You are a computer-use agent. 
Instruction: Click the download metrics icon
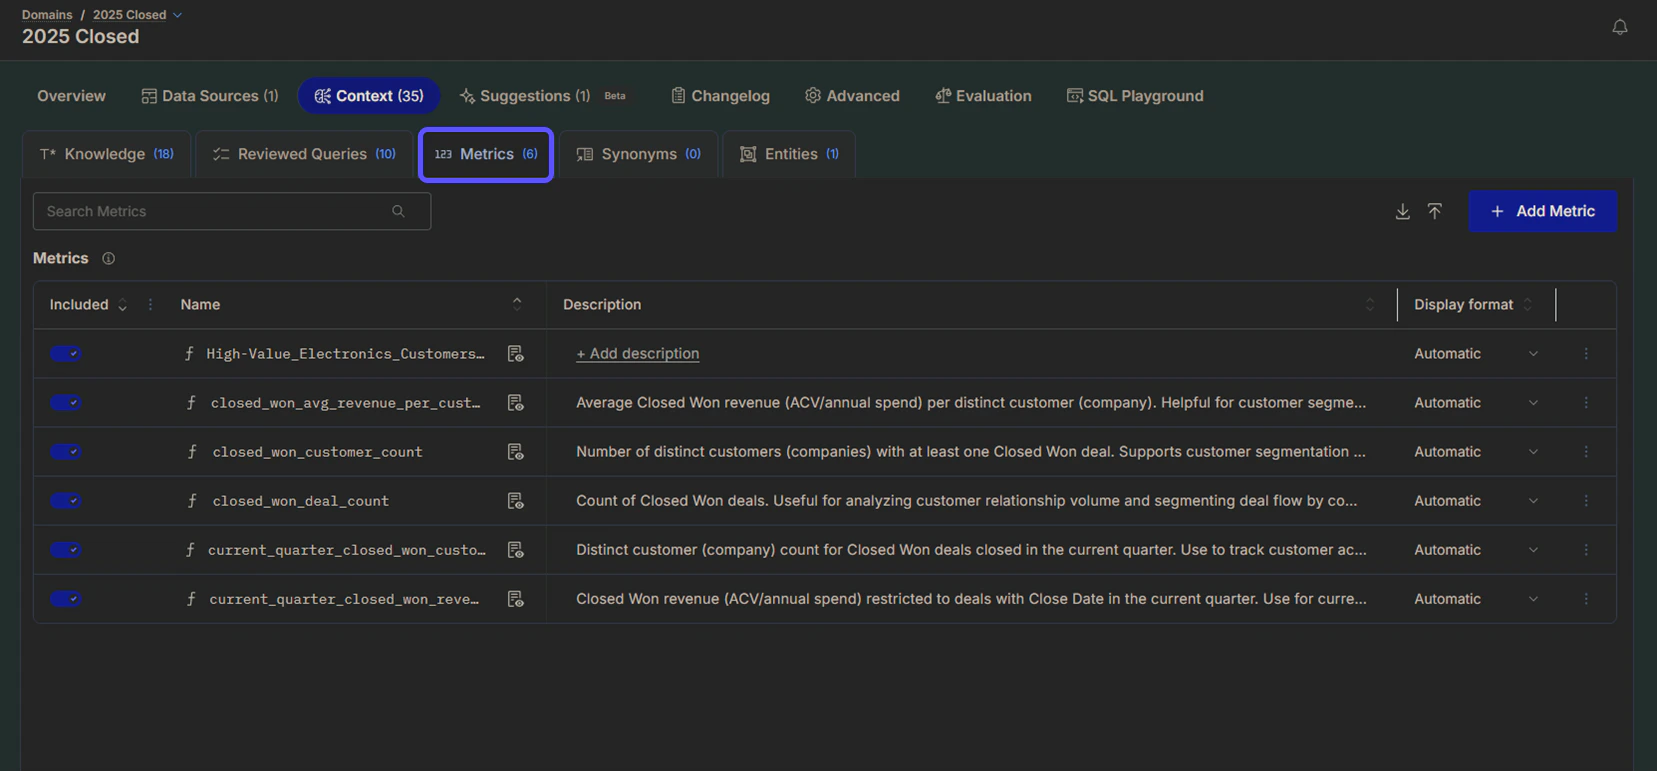1402,211
